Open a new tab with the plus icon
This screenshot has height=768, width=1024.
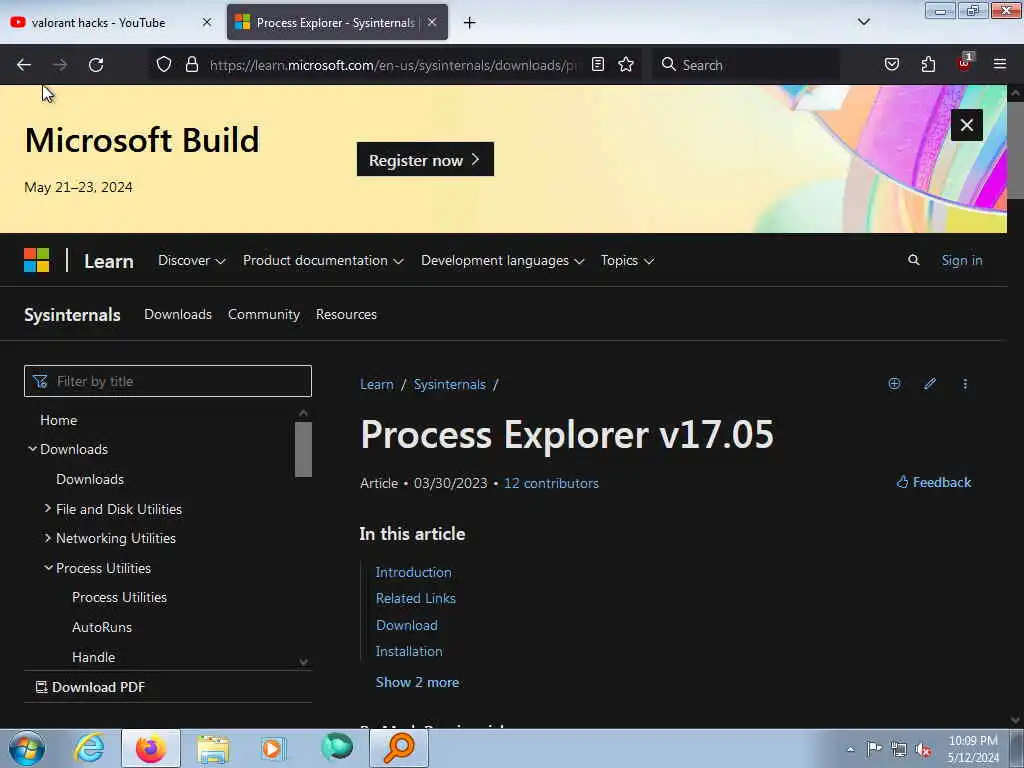(x=470, y=23)
